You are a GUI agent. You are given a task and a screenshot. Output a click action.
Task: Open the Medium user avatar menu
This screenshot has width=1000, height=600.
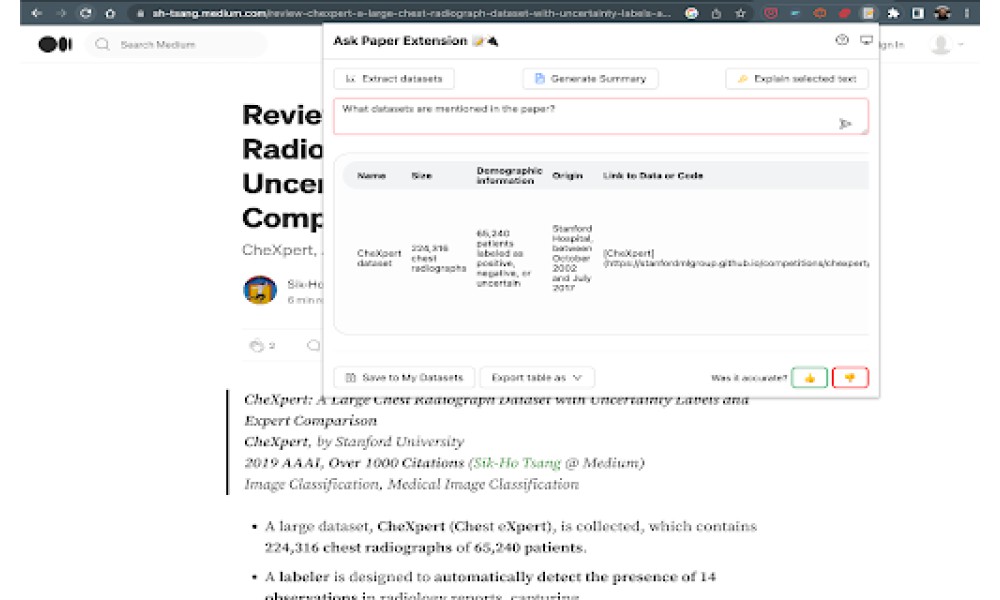(946, 45)
